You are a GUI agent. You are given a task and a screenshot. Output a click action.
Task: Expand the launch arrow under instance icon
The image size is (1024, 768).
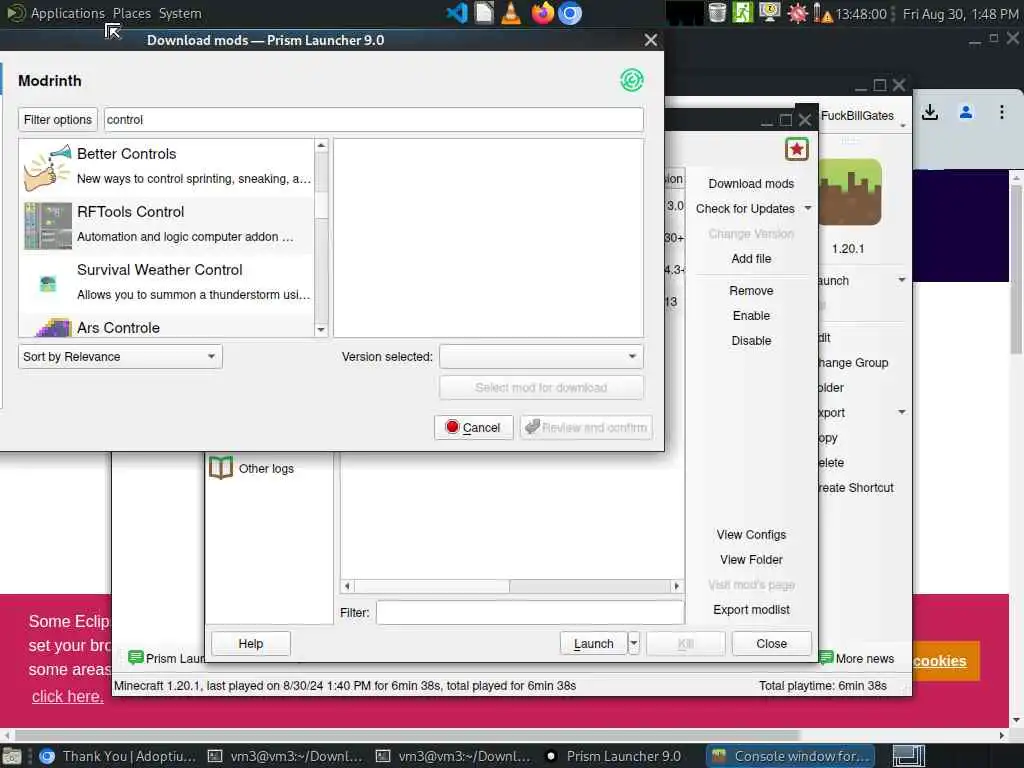(901, 280)
